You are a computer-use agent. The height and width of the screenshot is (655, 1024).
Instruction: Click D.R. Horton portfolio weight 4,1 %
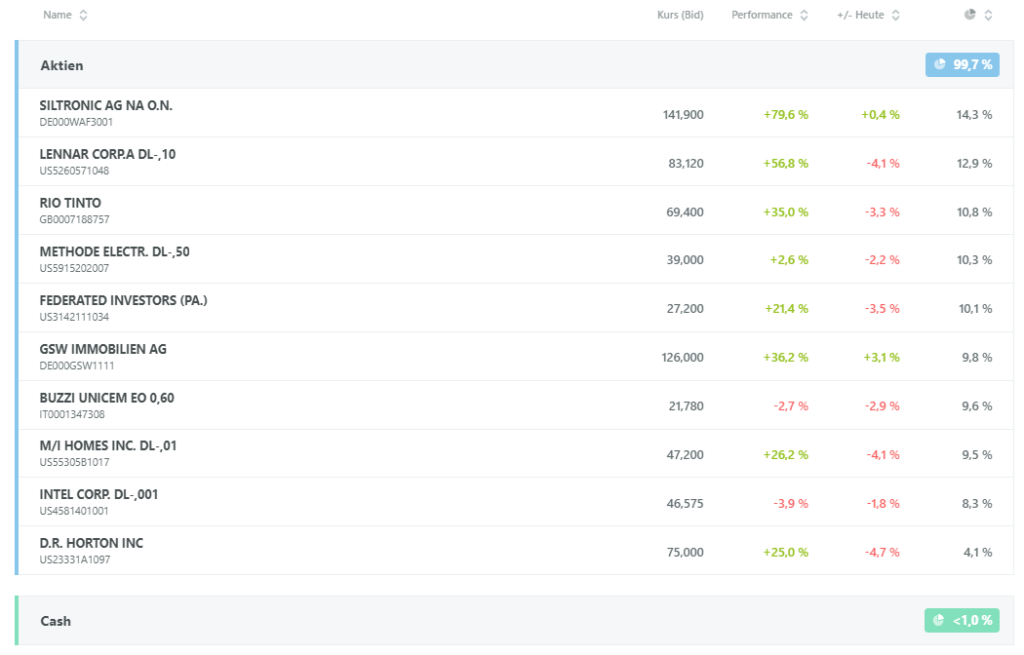coord(978,552)
